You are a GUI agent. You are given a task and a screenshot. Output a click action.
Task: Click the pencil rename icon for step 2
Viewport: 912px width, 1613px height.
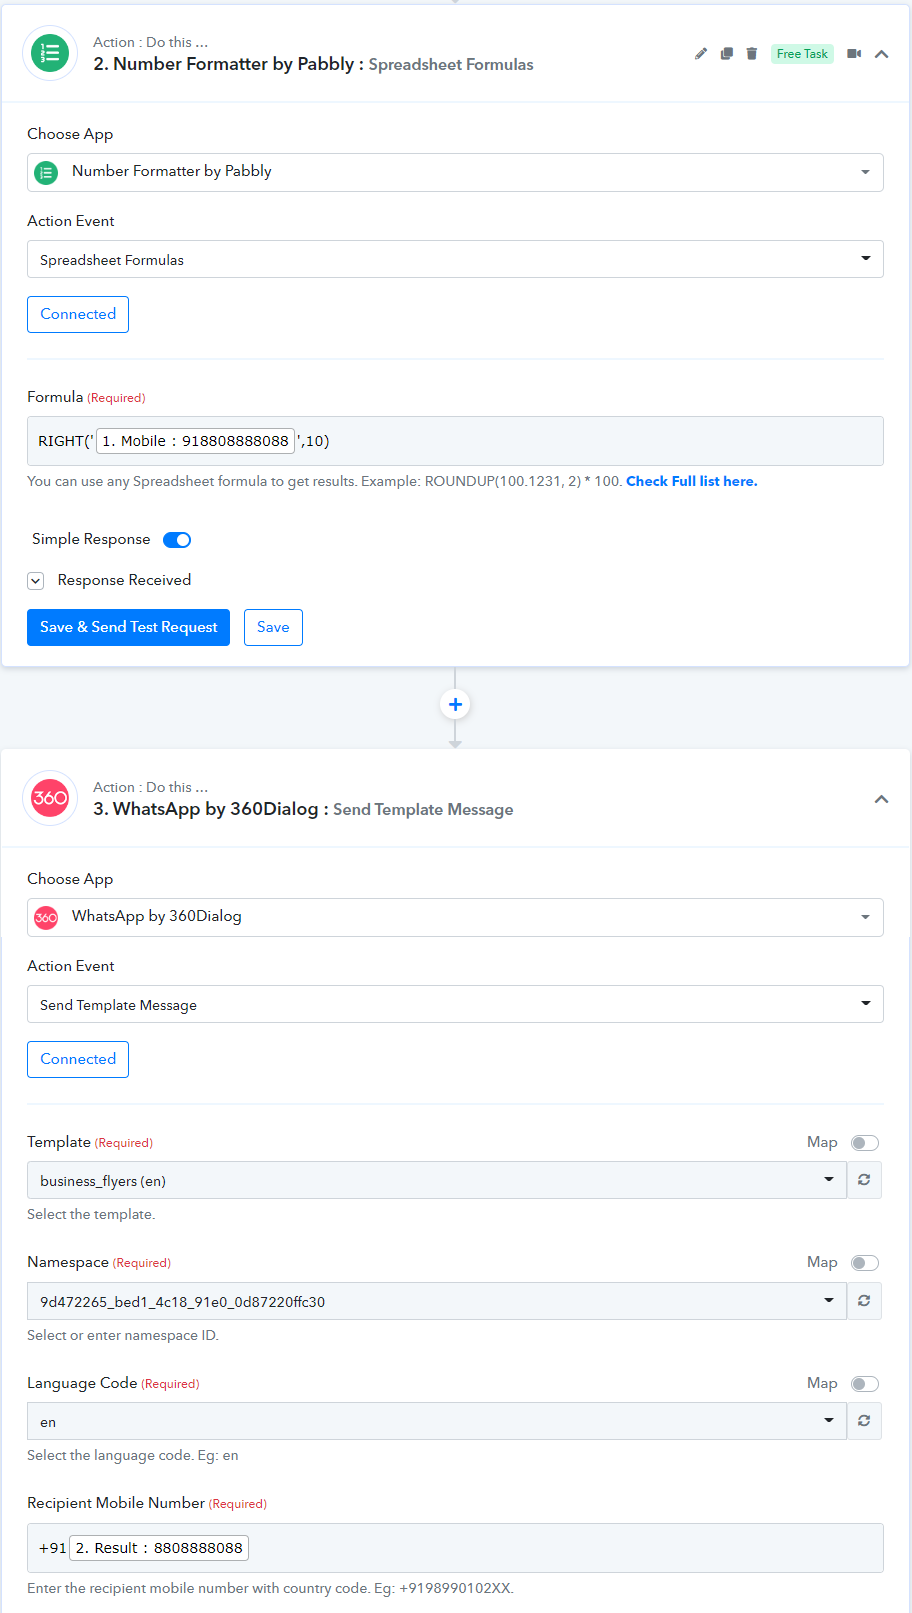point(701,53)
